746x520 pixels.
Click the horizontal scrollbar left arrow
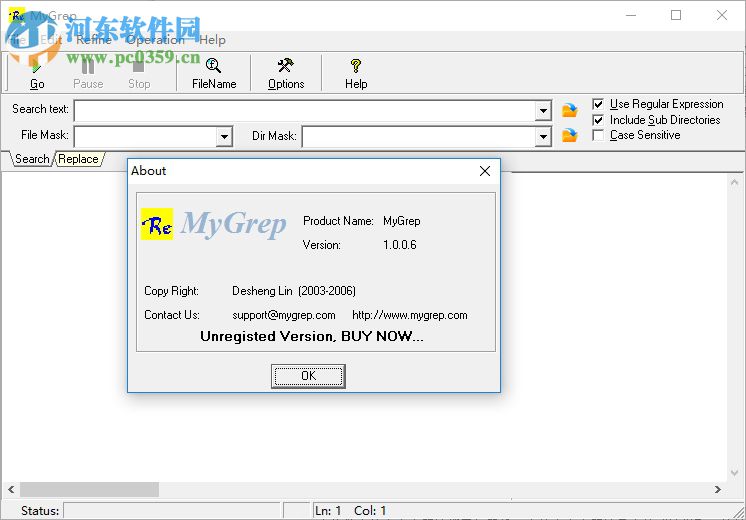tap(11, 489)
